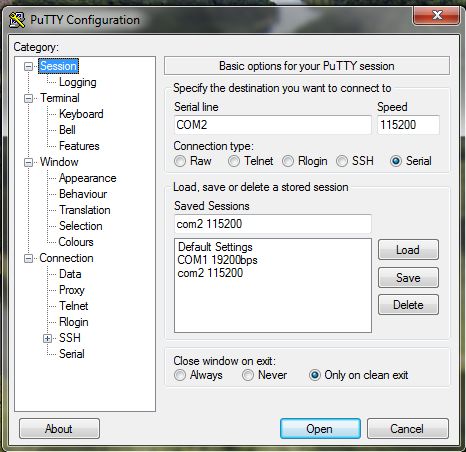Collapse the Window tree node
This screenshot has width=466, height=452.
point(29,162)
